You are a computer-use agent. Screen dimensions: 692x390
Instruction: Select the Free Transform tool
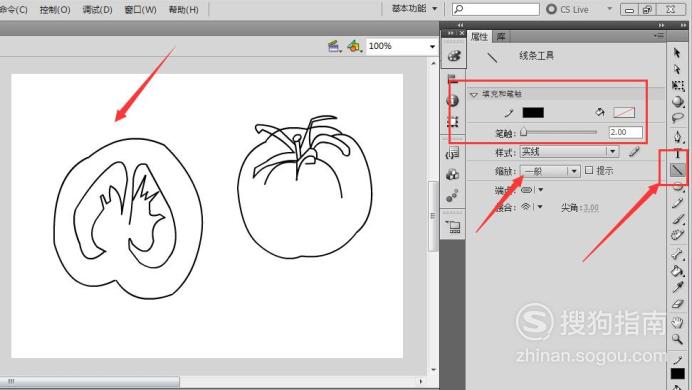677,85
